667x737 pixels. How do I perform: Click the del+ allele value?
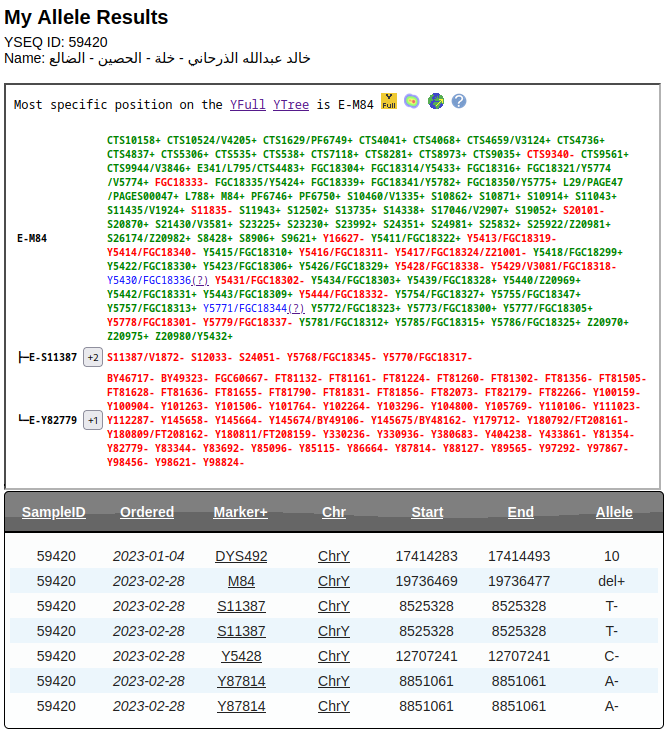coord(612,581)
